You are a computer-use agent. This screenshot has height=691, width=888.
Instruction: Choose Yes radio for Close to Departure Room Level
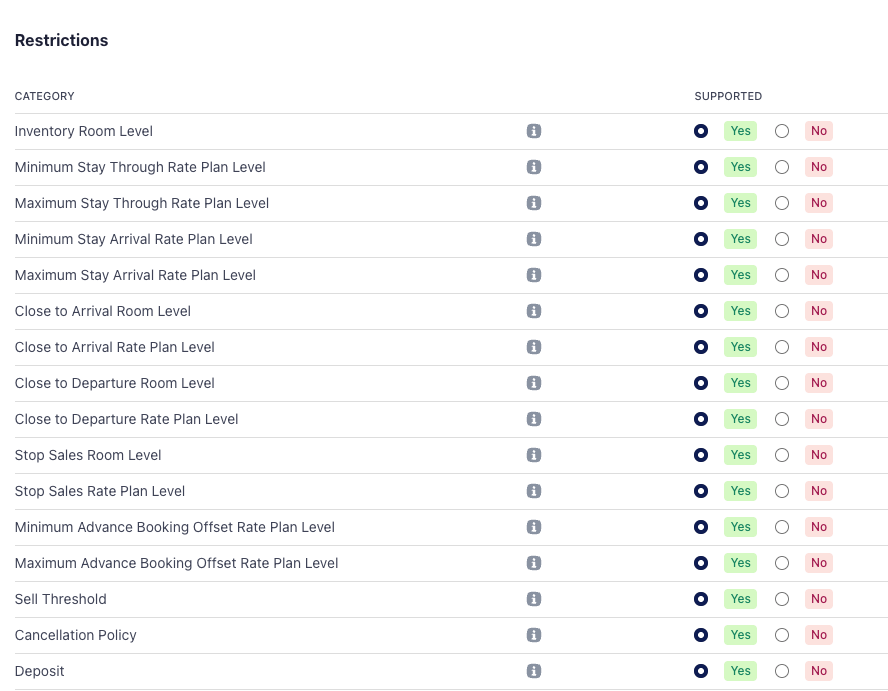[x=701, y=383]
